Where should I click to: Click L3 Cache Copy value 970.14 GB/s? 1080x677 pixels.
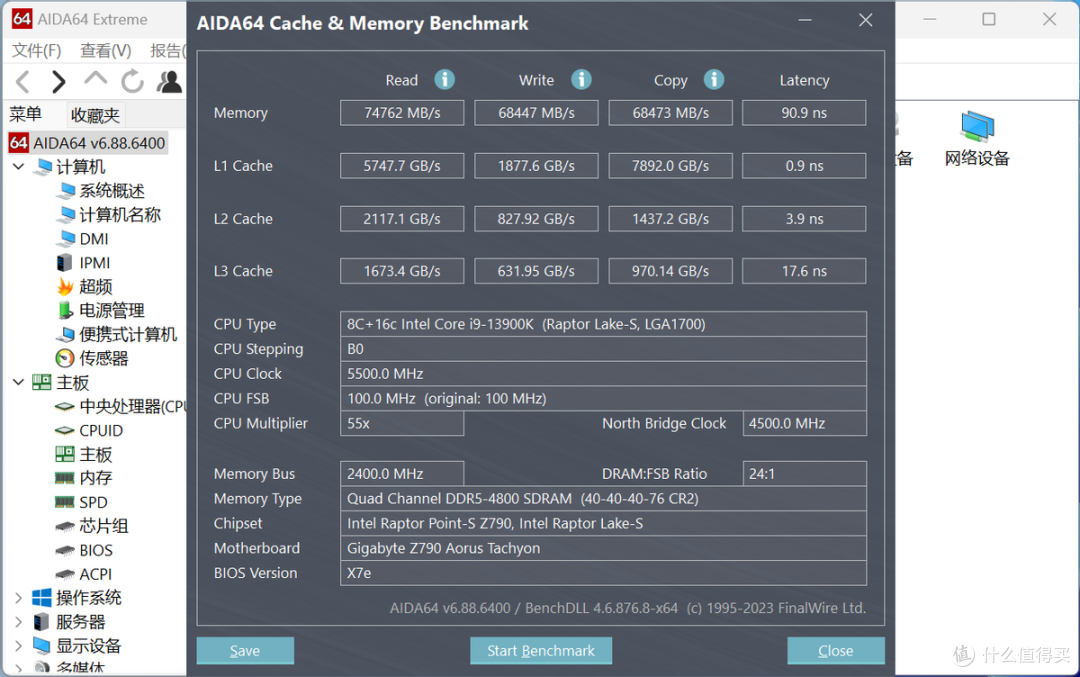[x=671, y=271]
